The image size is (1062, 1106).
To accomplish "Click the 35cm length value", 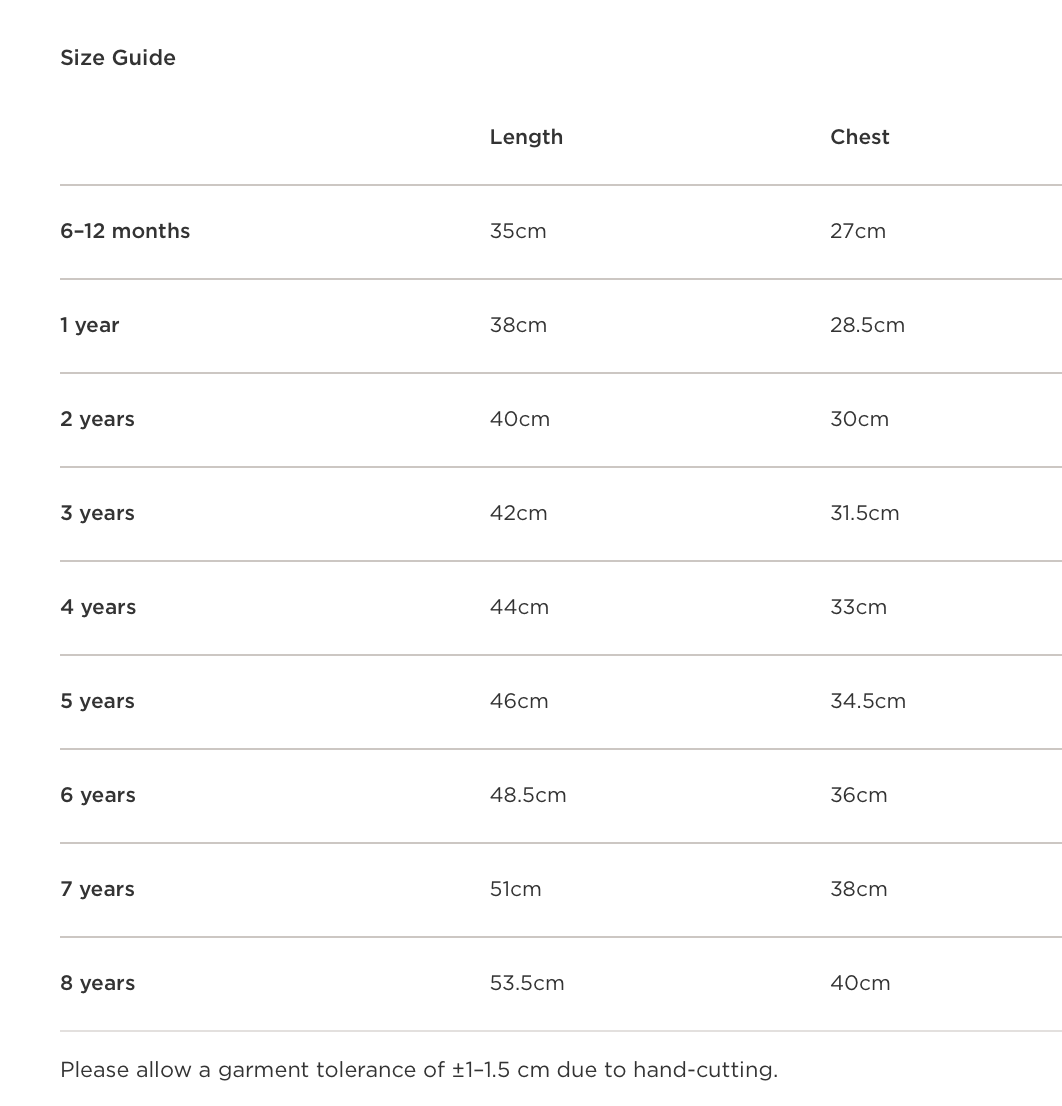I will coord(518,231).
